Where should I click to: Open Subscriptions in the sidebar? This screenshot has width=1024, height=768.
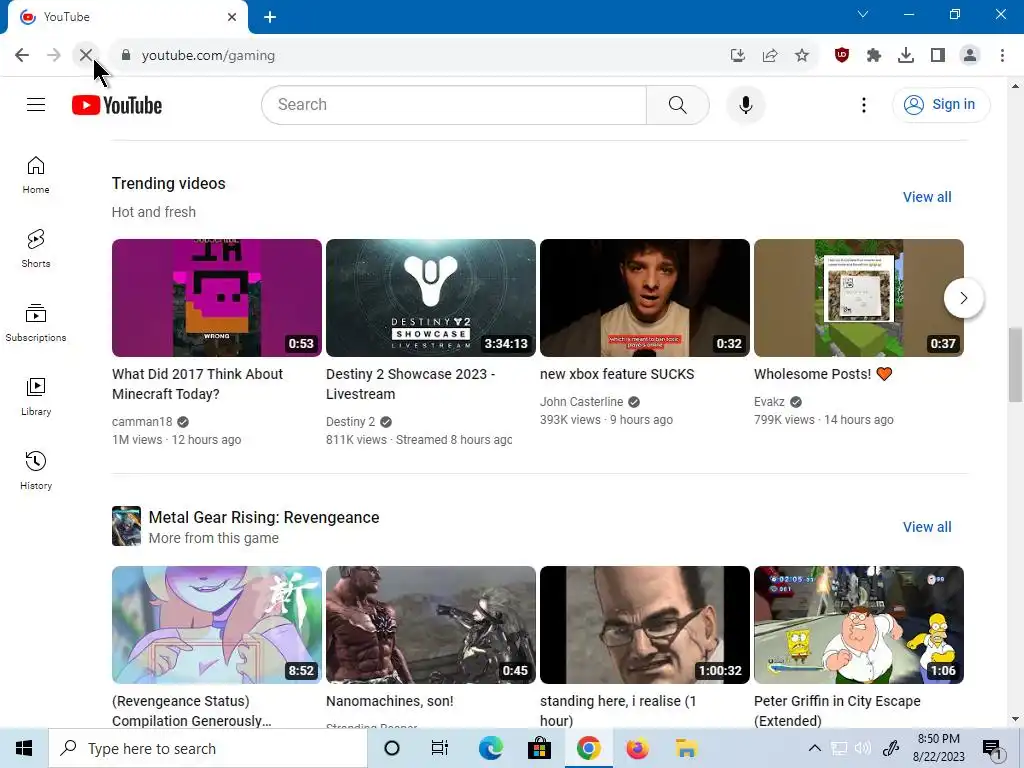point(36,323)
